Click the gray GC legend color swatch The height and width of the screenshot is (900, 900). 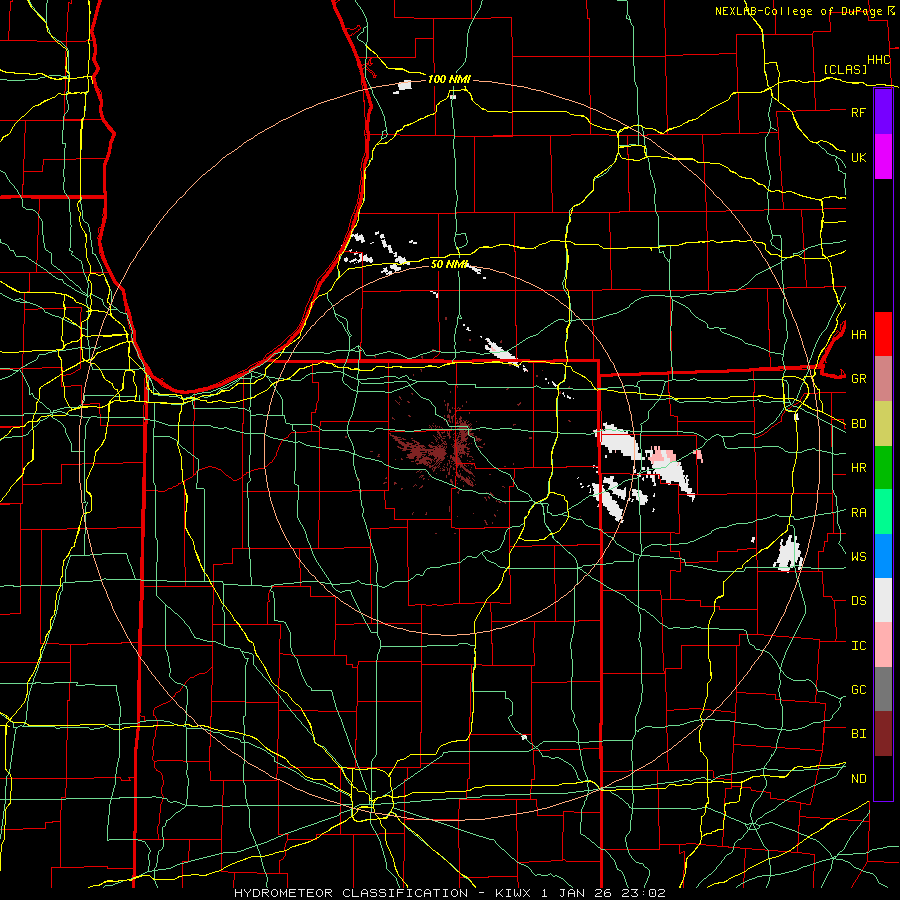tap(883, 689)
